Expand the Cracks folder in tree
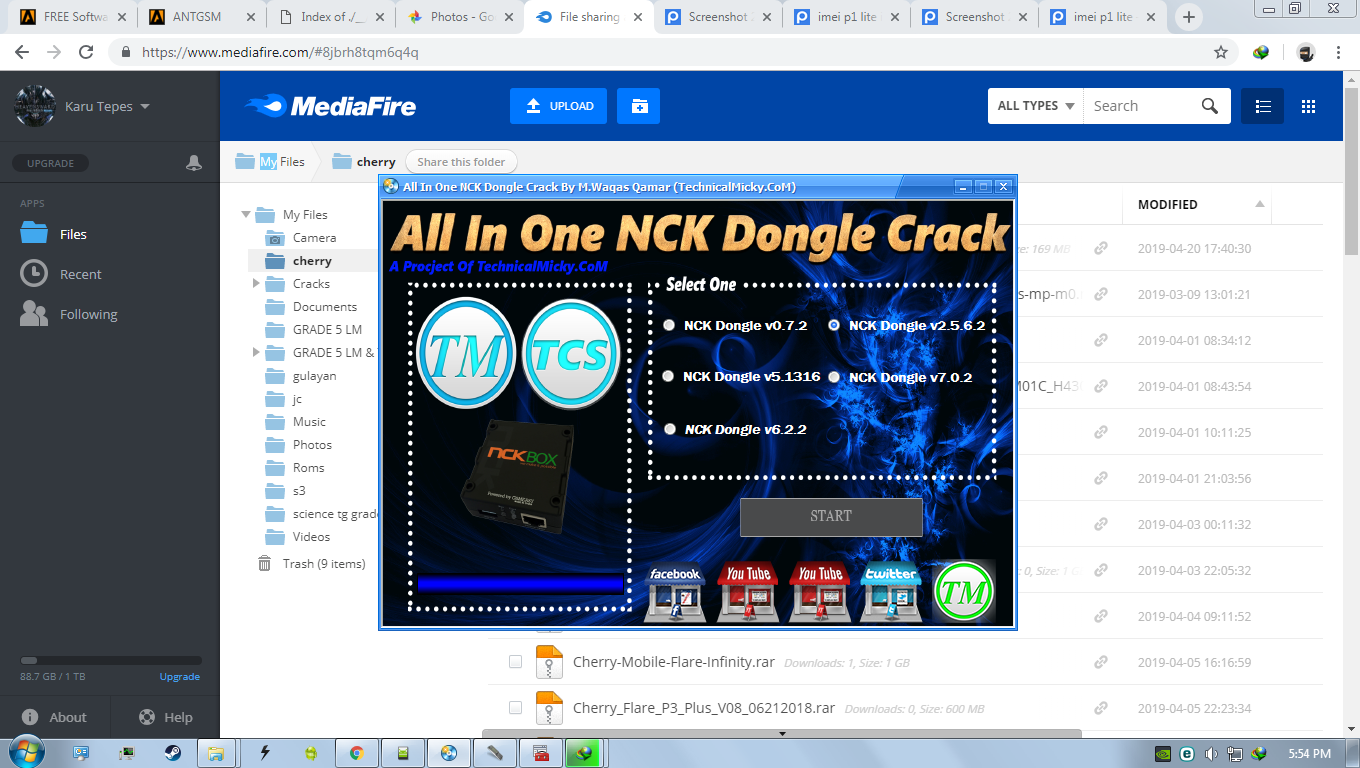The width and height of the screenshot is (1360, 768). point(256,284)
